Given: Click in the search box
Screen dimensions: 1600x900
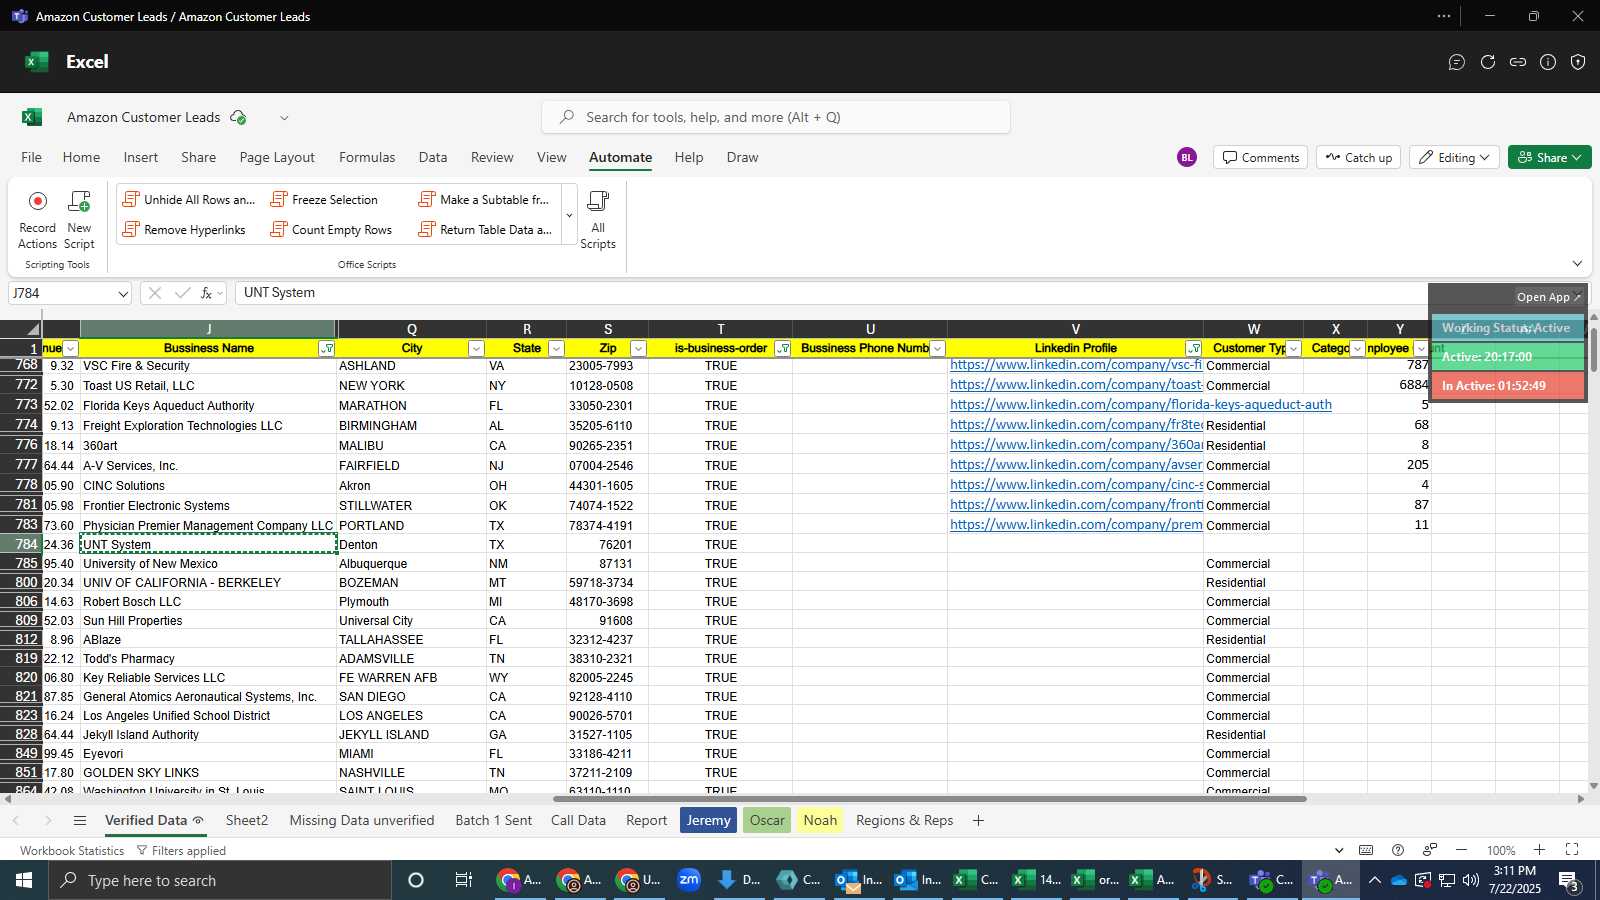Looking at the screenshot, I should [x=776, y=117].
